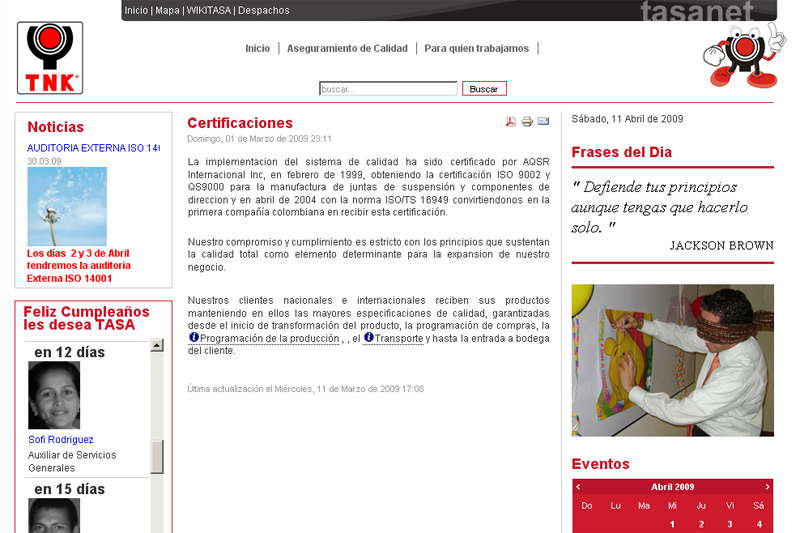Image resolution: width=800 pixels, height=533 pixels.
Task: Click red text about auditoria Externa ISO 14001
Action: click(79, 266)
